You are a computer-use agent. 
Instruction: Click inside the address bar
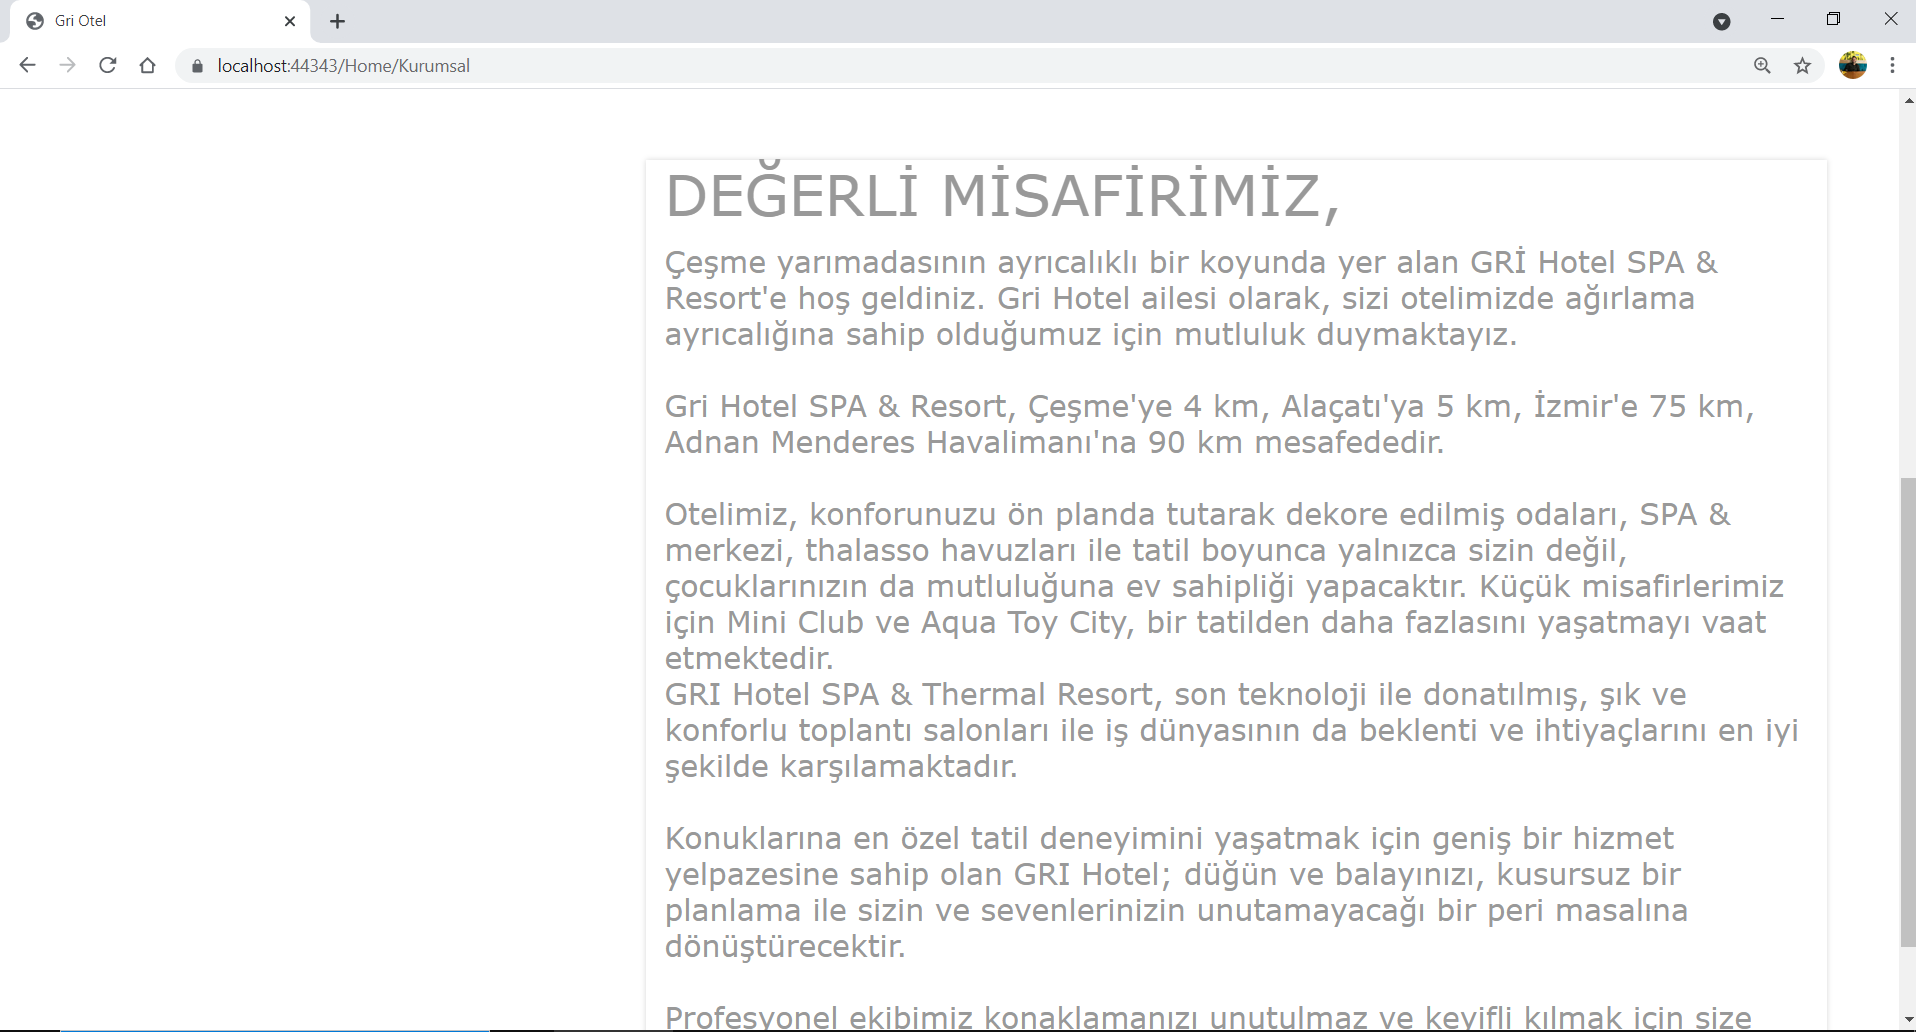[700, 65]
